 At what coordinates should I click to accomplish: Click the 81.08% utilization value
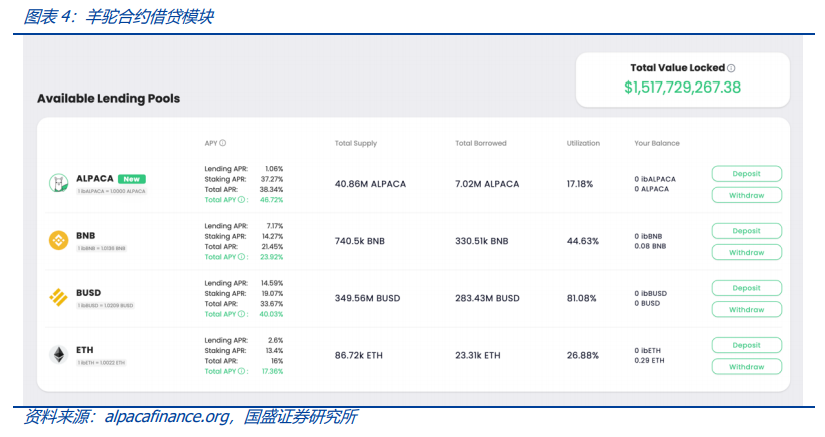(581, 298)
